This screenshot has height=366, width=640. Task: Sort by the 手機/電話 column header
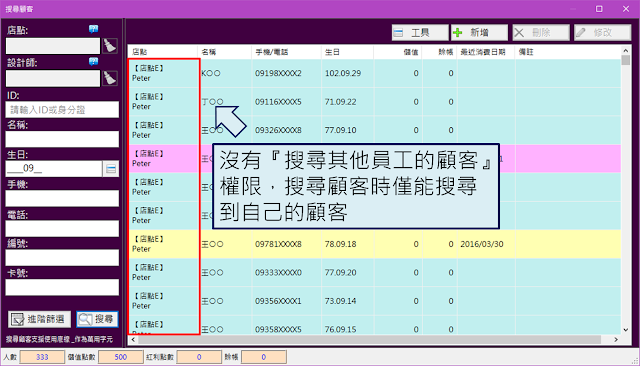[x=286, y=52]
